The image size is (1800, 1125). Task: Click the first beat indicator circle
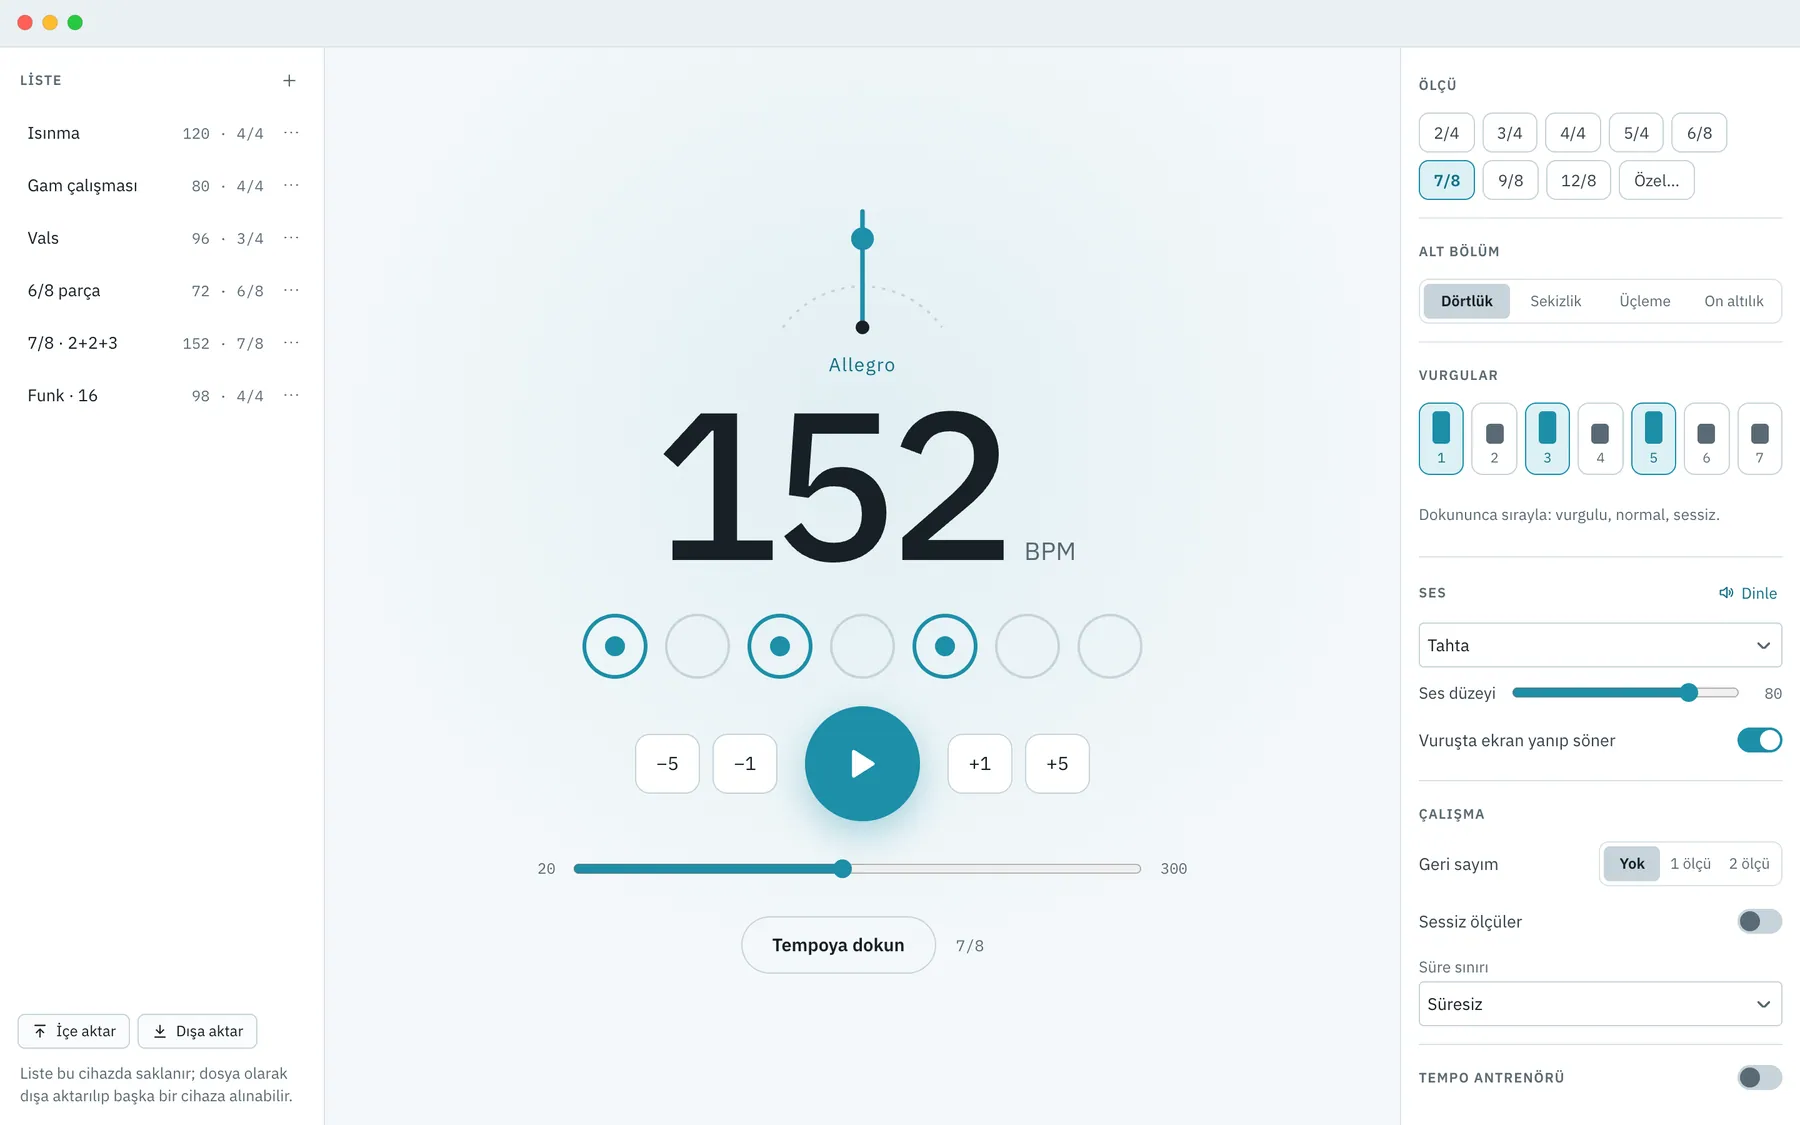point(615,646)
